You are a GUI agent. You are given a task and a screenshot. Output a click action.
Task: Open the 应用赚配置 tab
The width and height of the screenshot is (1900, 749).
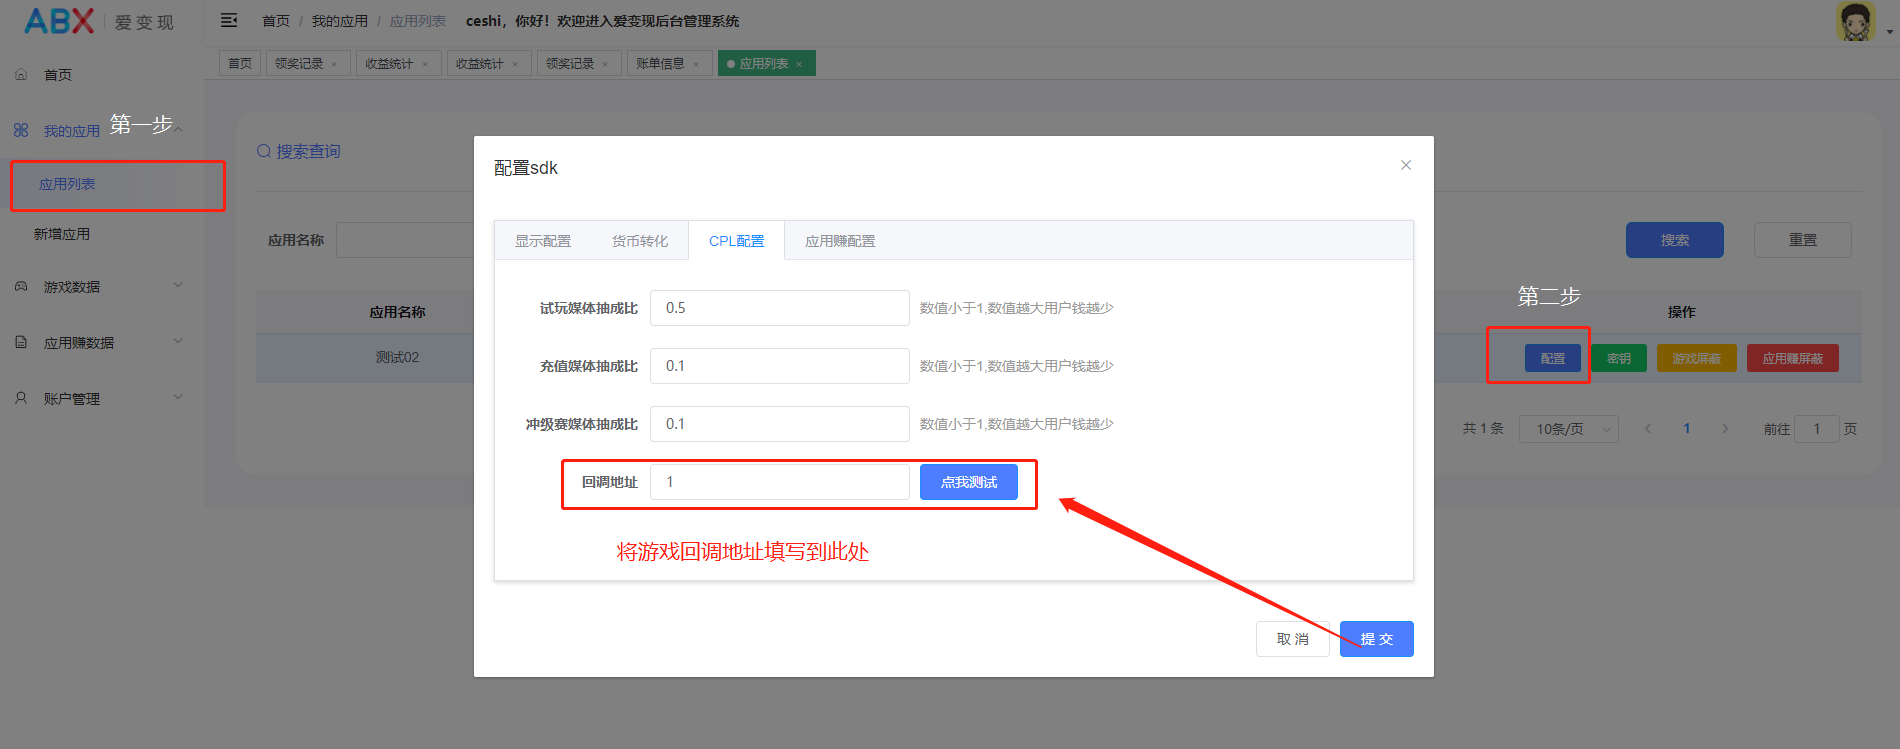pos(840,241)
